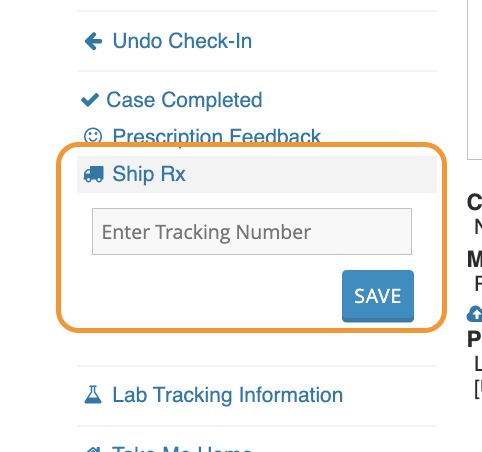Click the cloud upload icon at right edge
The height and width of the screenshot is (452, 482).
(x=475, y=314)
